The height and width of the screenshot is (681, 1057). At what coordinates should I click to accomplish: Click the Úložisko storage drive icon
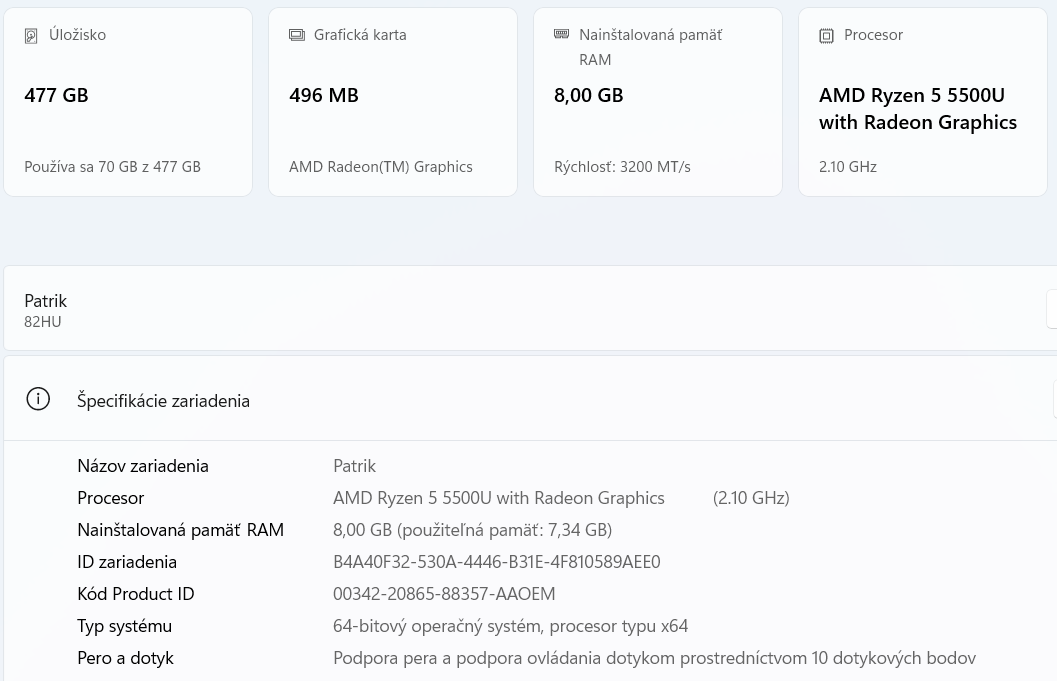pyautogui.click(x=31, y=35)
